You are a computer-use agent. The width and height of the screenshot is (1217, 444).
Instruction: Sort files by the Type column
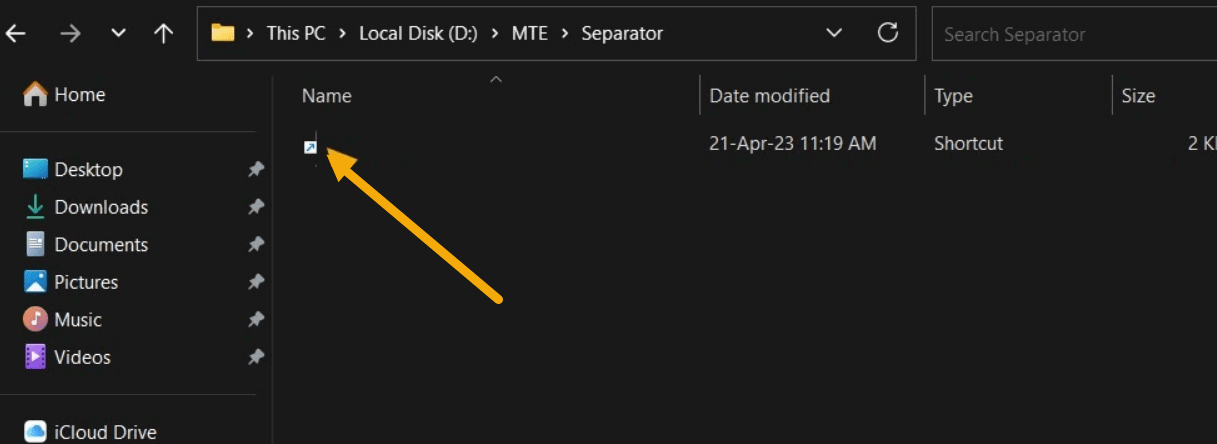[953, 96]
